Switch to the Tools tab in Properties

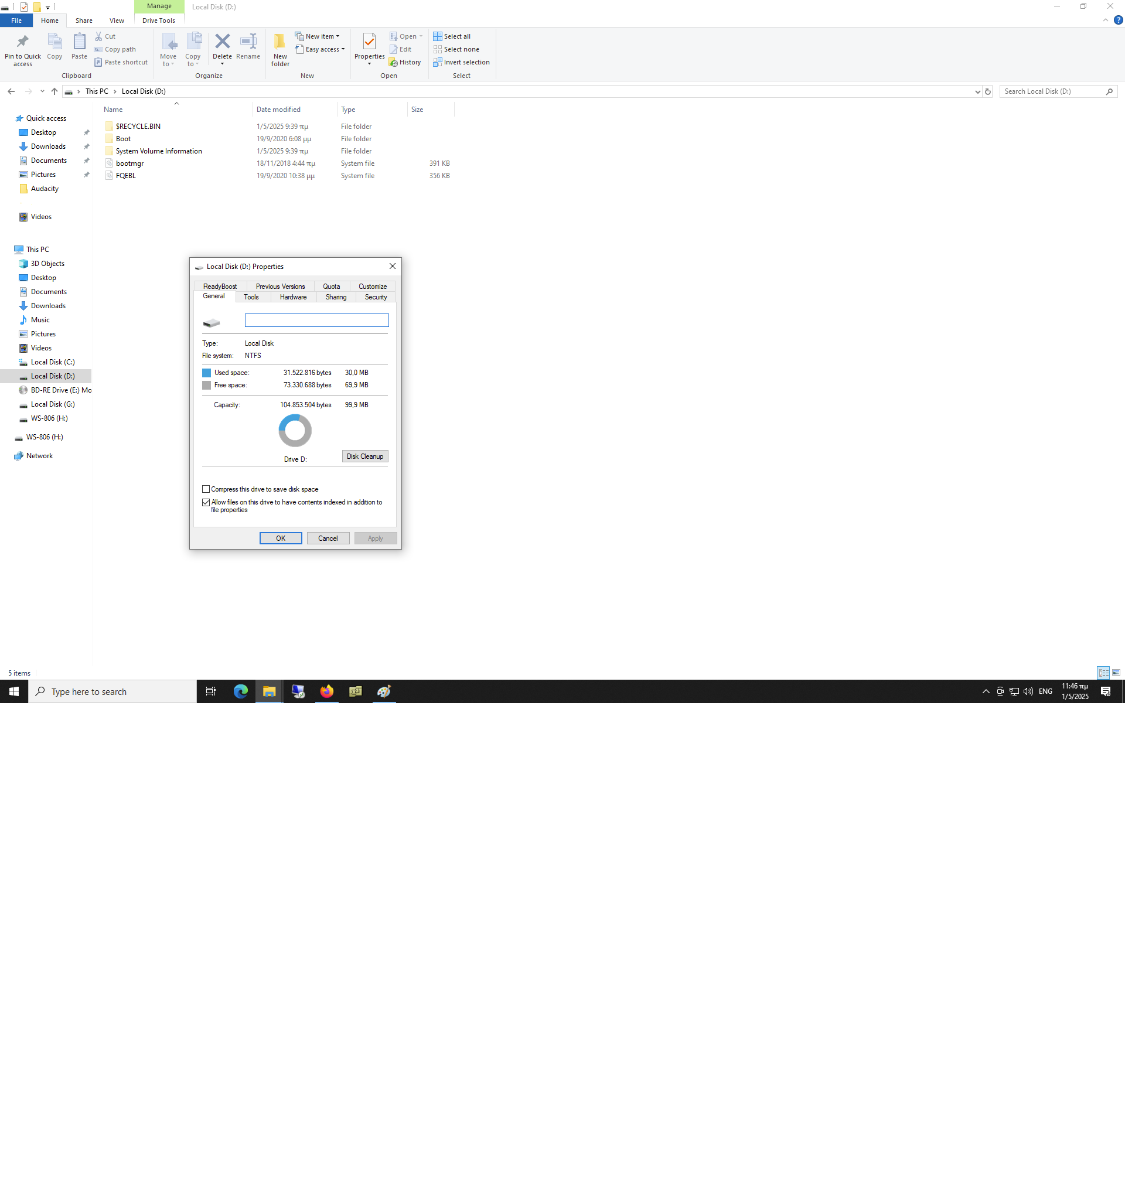pyautogui.click(x=251, y=297)
